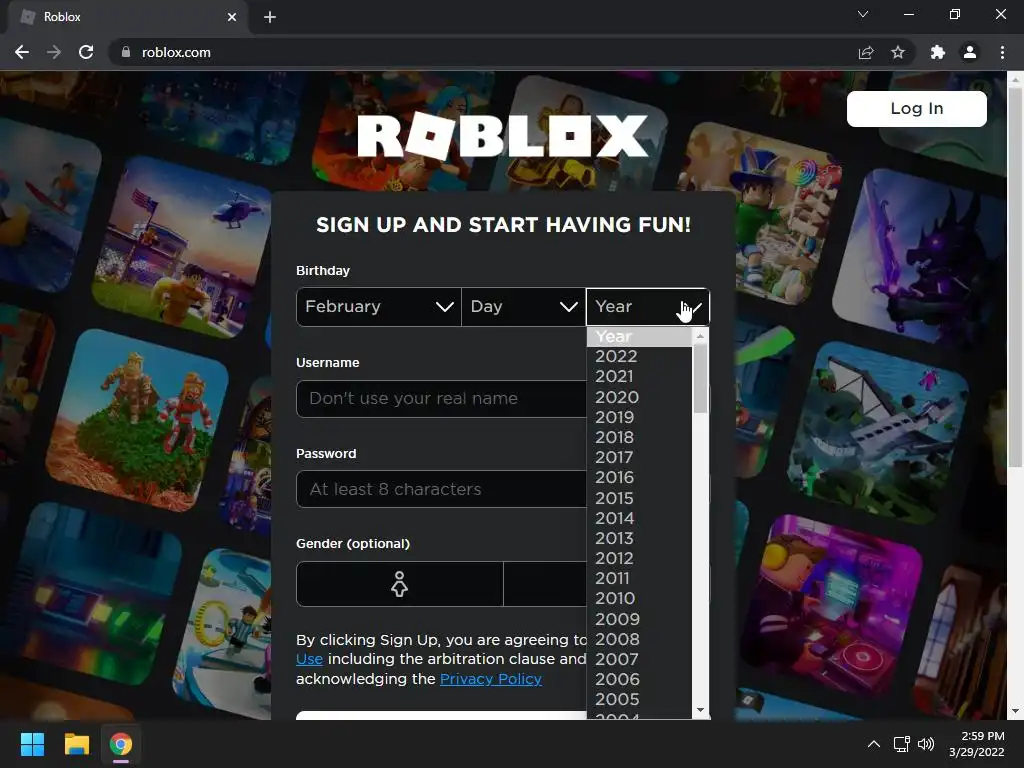
Task: Click the browser forward arrow
Action: pos(54,52)
